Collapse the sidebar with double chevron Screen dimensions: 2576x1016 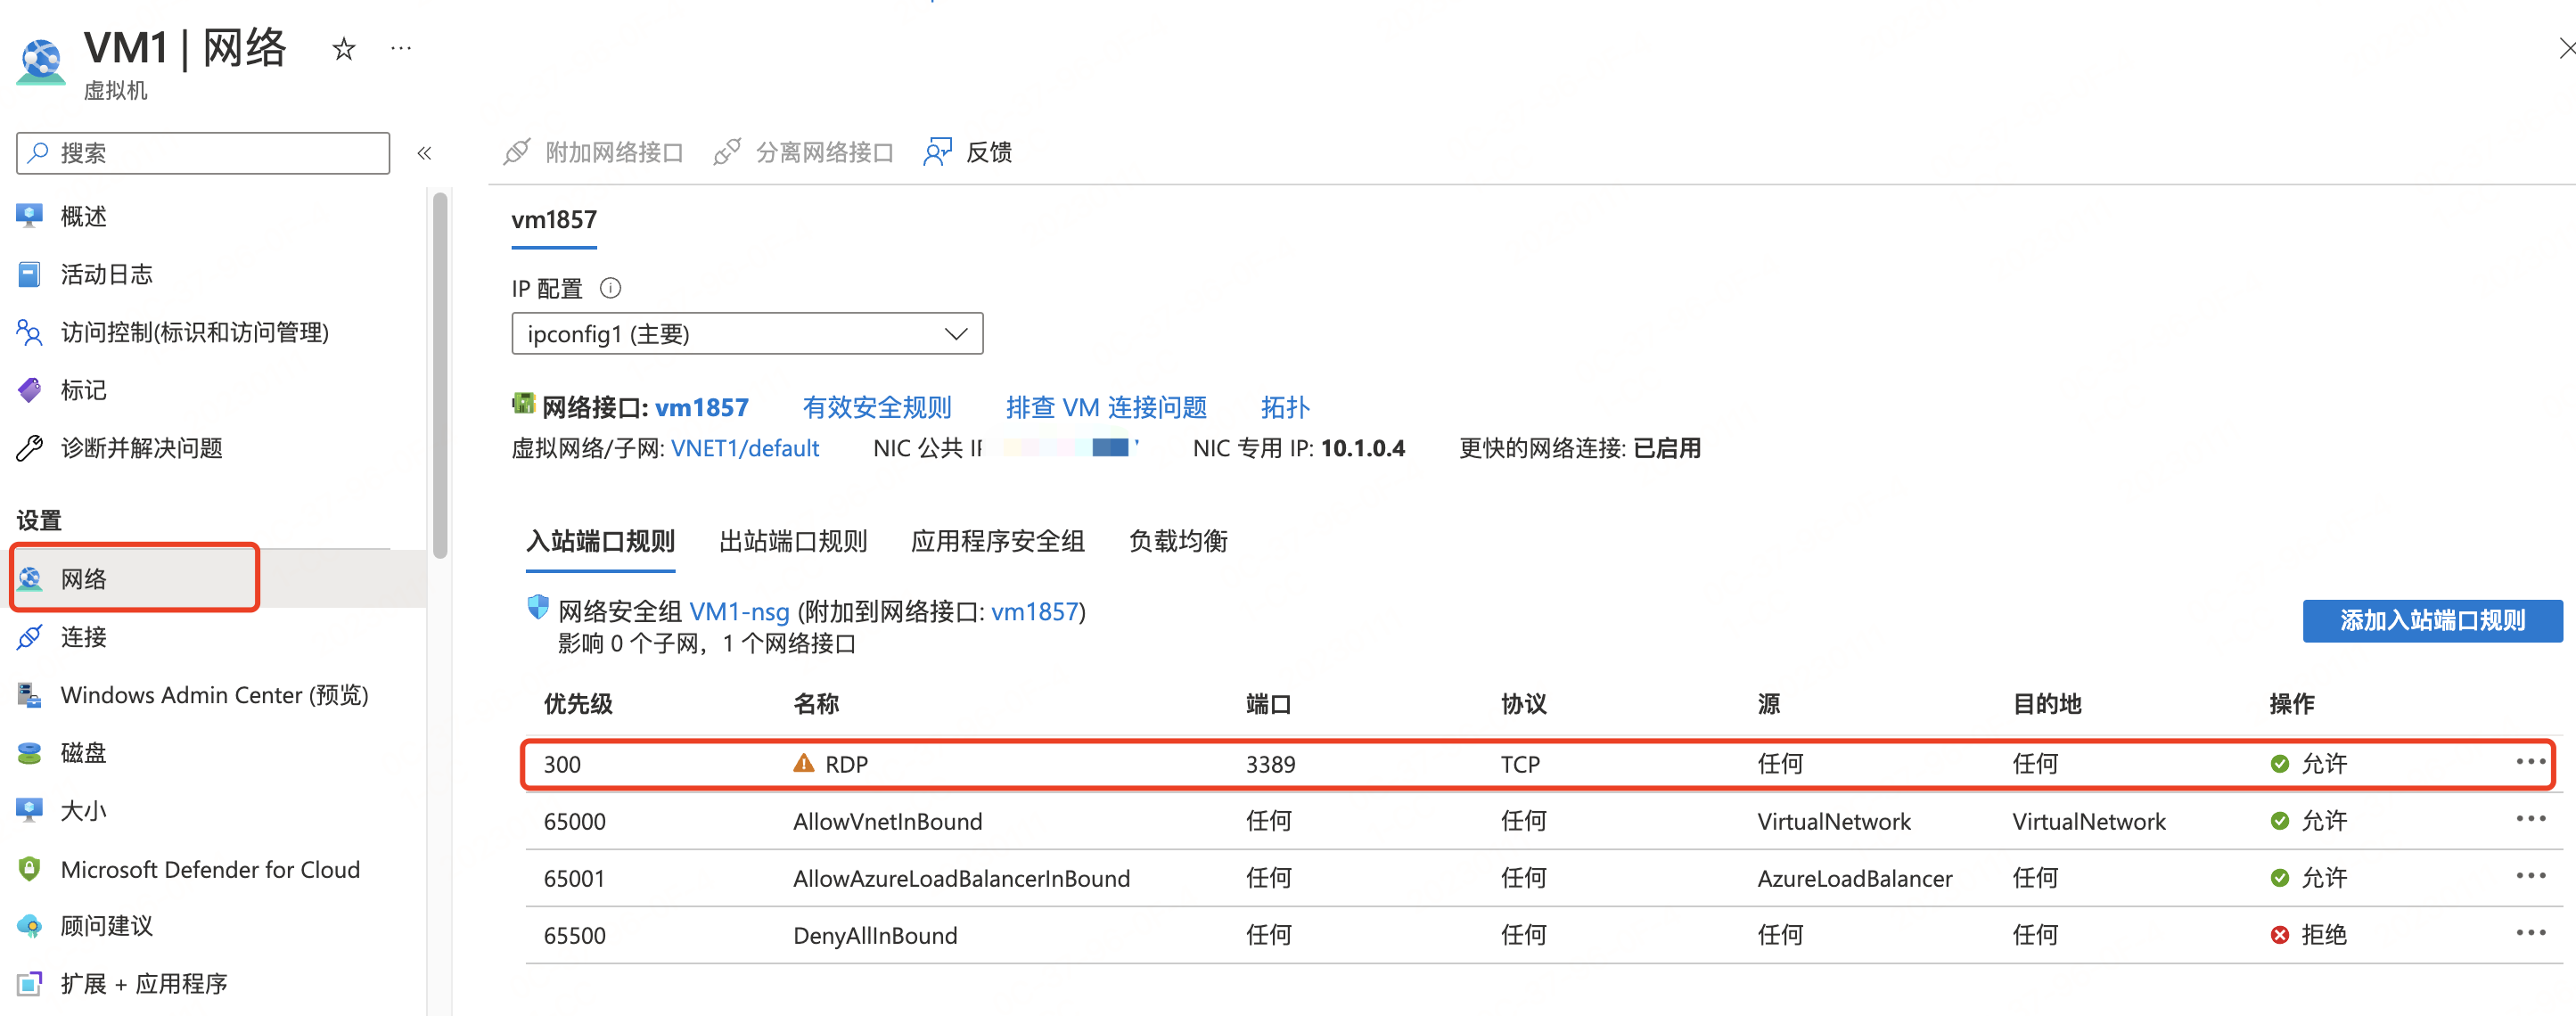(424, 153)
